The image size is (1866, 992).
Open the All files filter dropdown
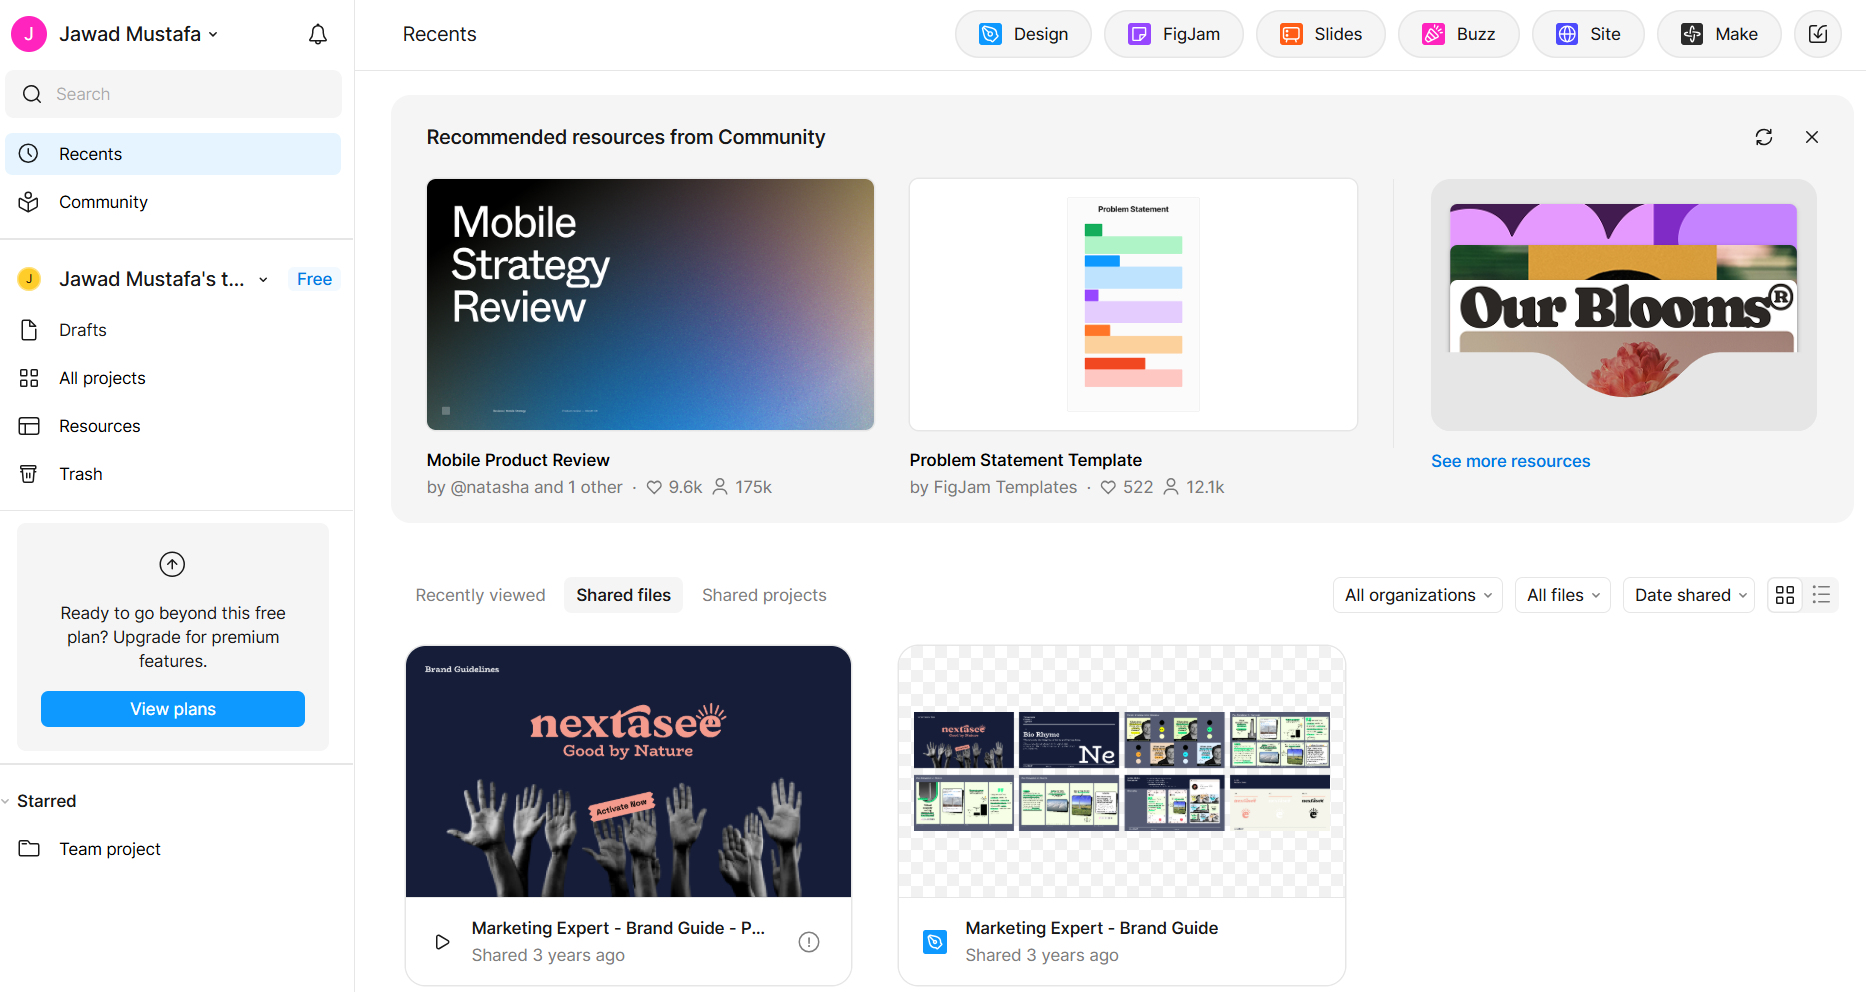(1562, 595)
